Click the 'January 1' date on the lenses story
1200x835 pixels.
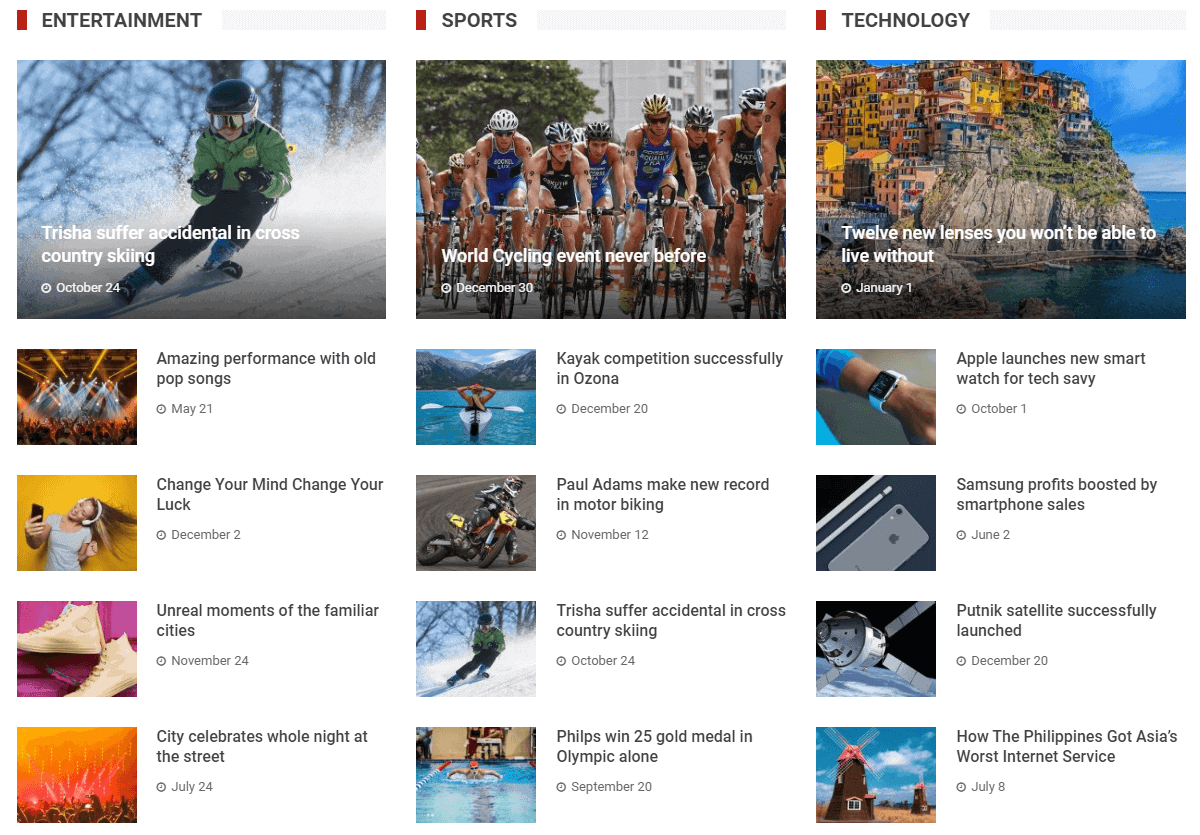click(x=884, y=288)
